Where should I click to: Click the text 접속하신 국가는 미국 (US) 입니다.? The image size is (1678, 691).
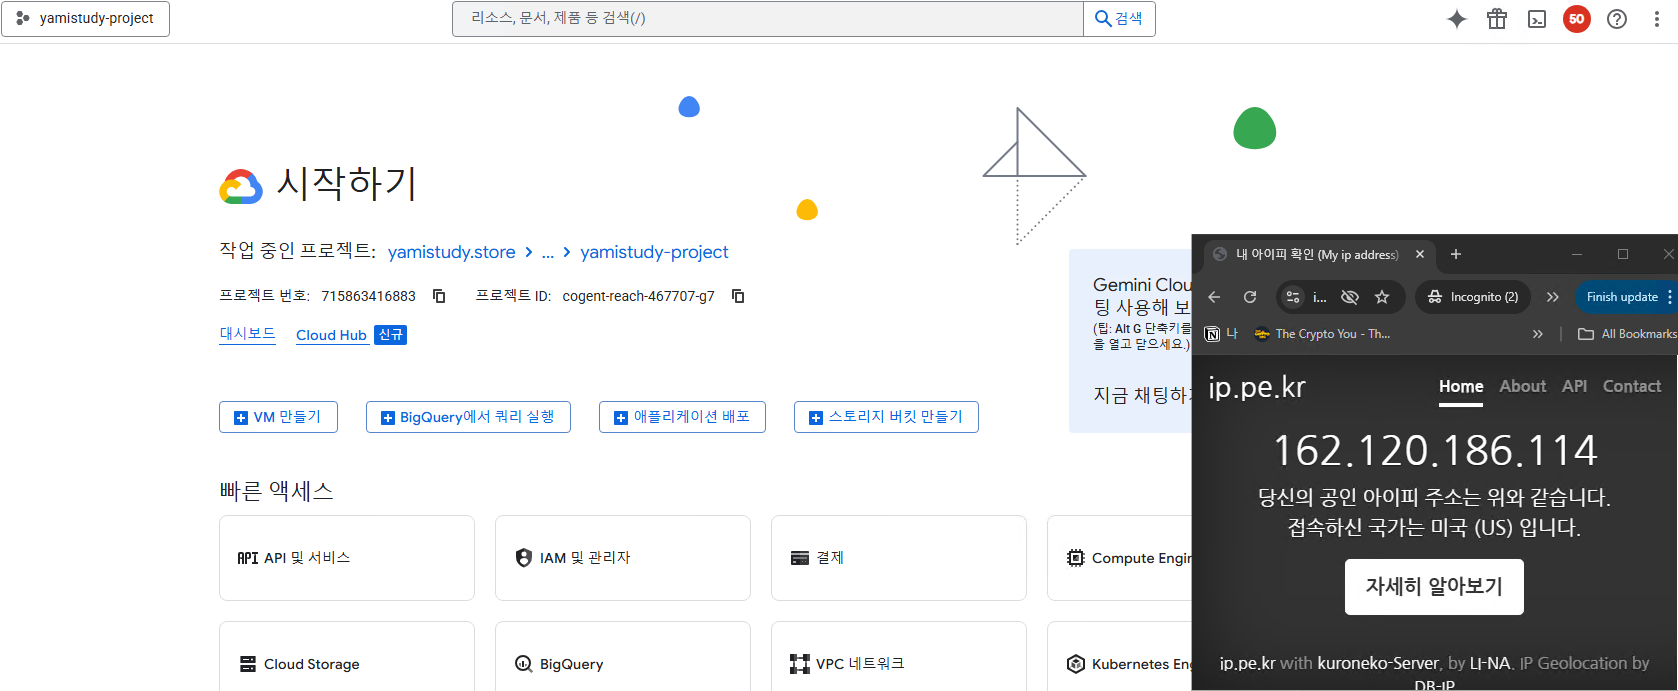(1434, 527)
